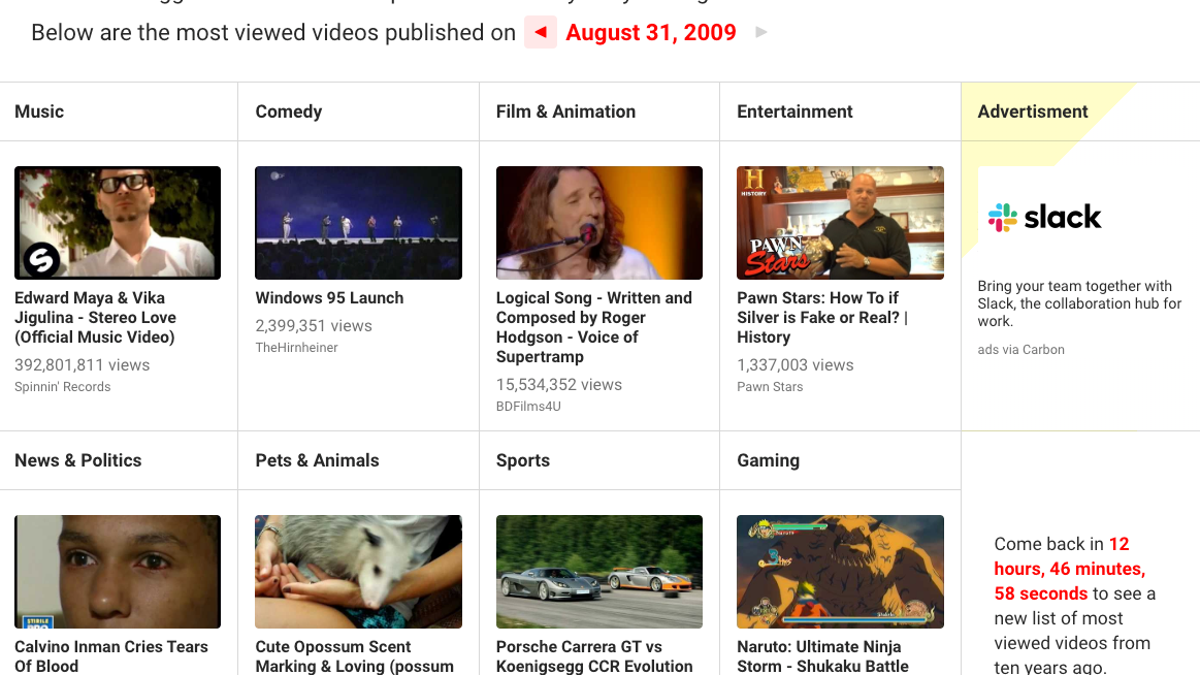Open Windows 95 Launch video thumbnail
This screenshot has width=1200, height=675.
(358, 222)
